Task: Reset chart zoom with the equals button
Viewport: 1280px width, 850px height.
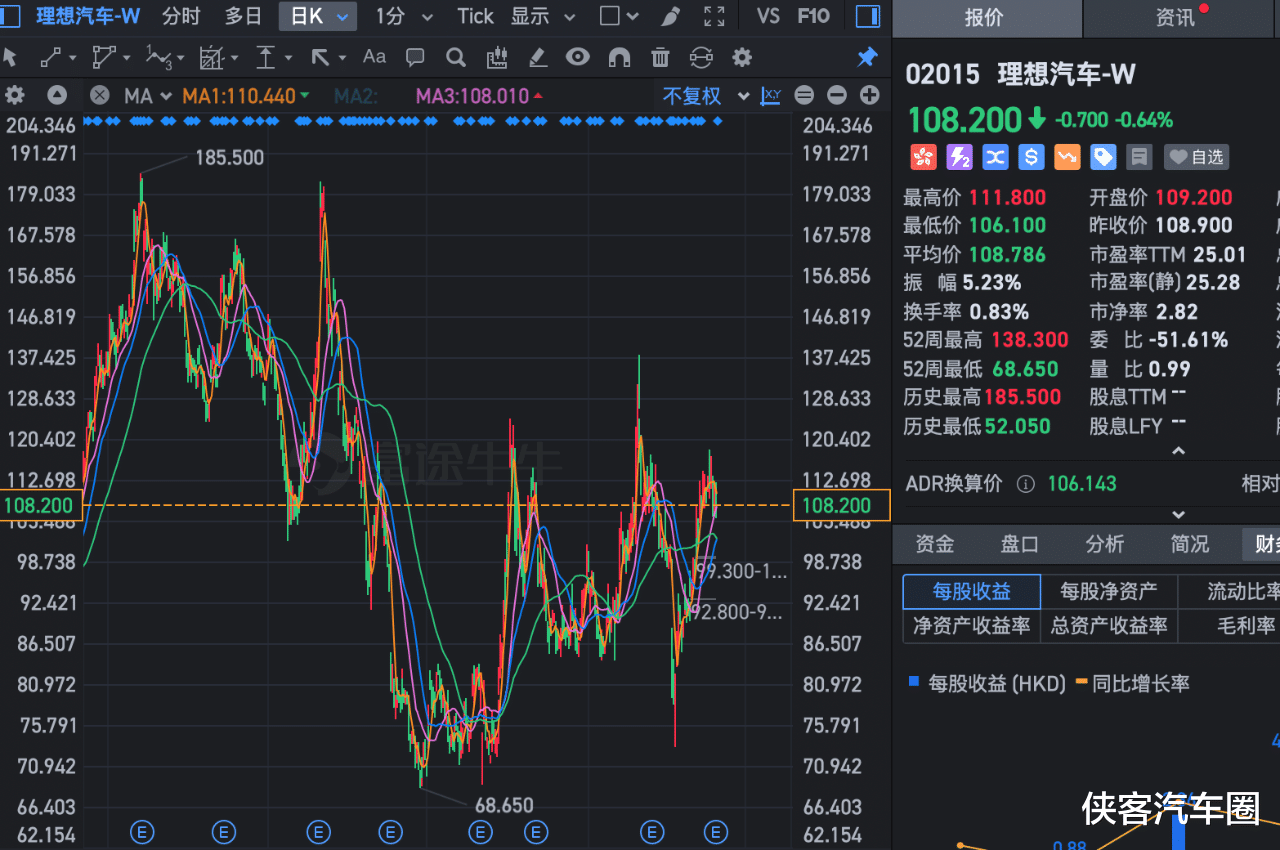Action: [804, 95]
